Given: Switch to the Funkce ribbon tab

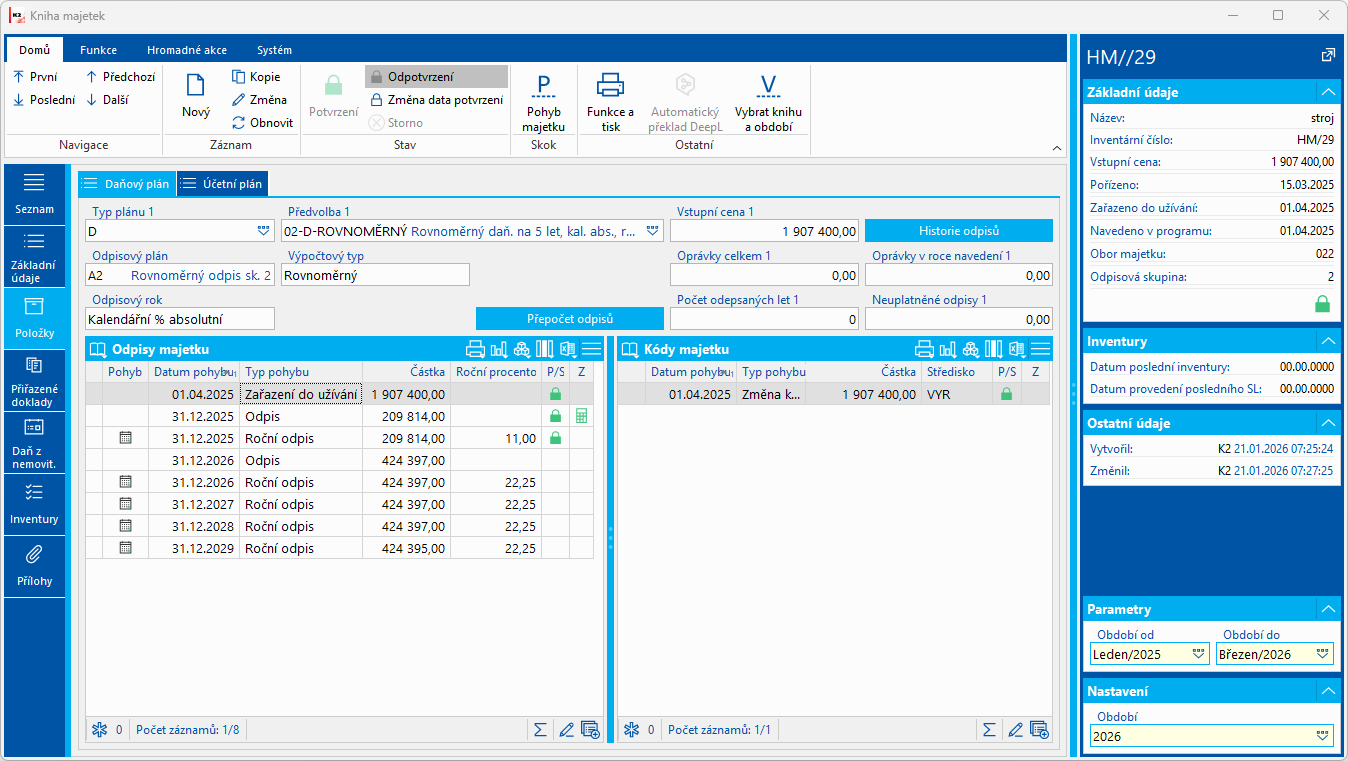Looking at the screenshot, I should click(x=98, y=50).
